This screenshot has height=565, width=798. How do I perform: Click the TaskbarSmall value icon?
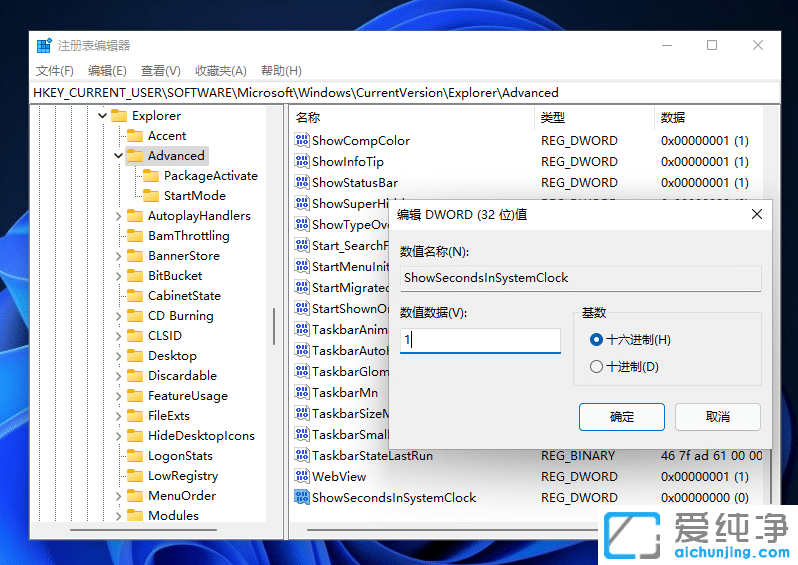click(x=302, y=434)
